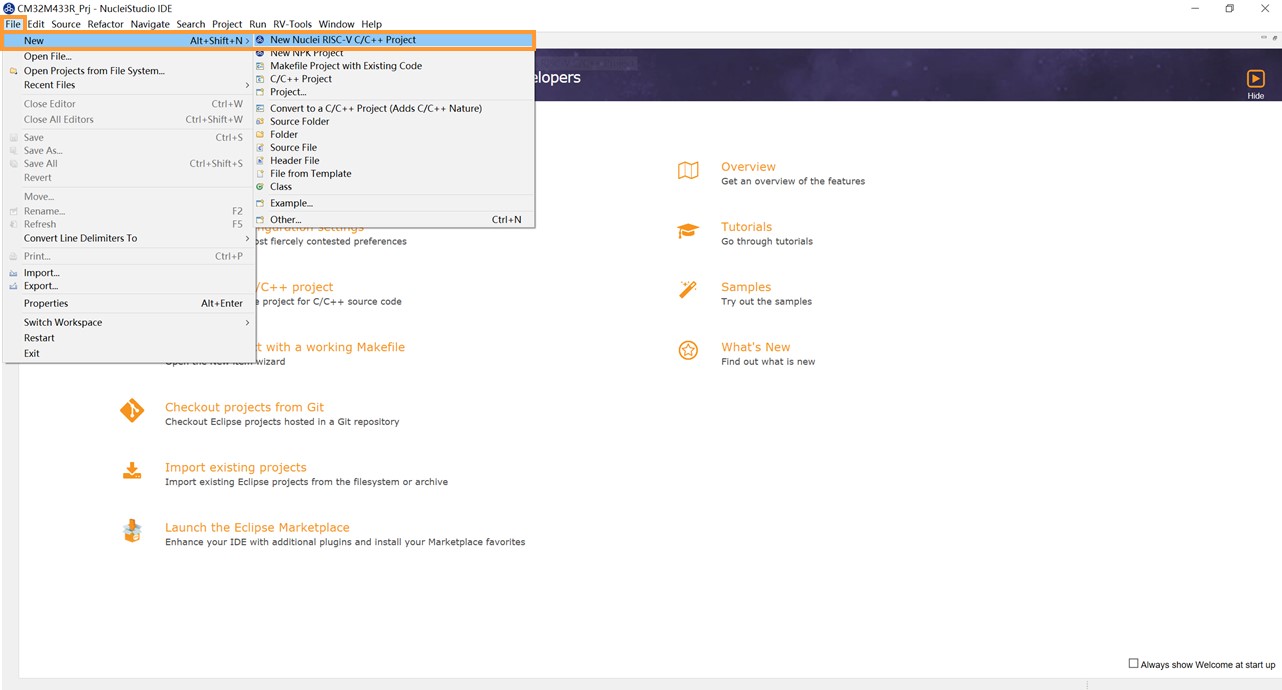Click the Checkout from Git diamond icon
The width and height of the screenshot is (1282, 690).
(132, 410)
